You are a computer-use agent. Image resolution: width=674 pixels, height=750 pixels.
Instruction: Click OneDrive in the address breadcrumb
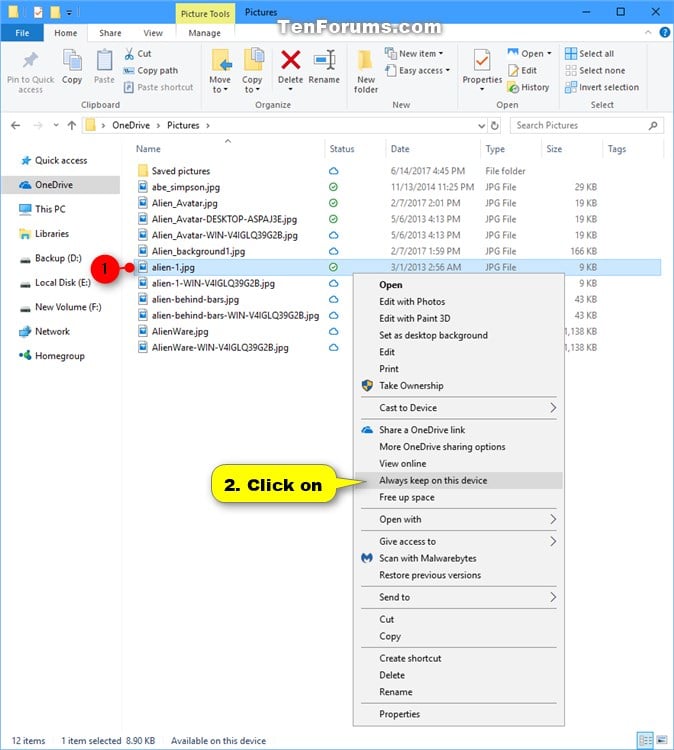131,125
